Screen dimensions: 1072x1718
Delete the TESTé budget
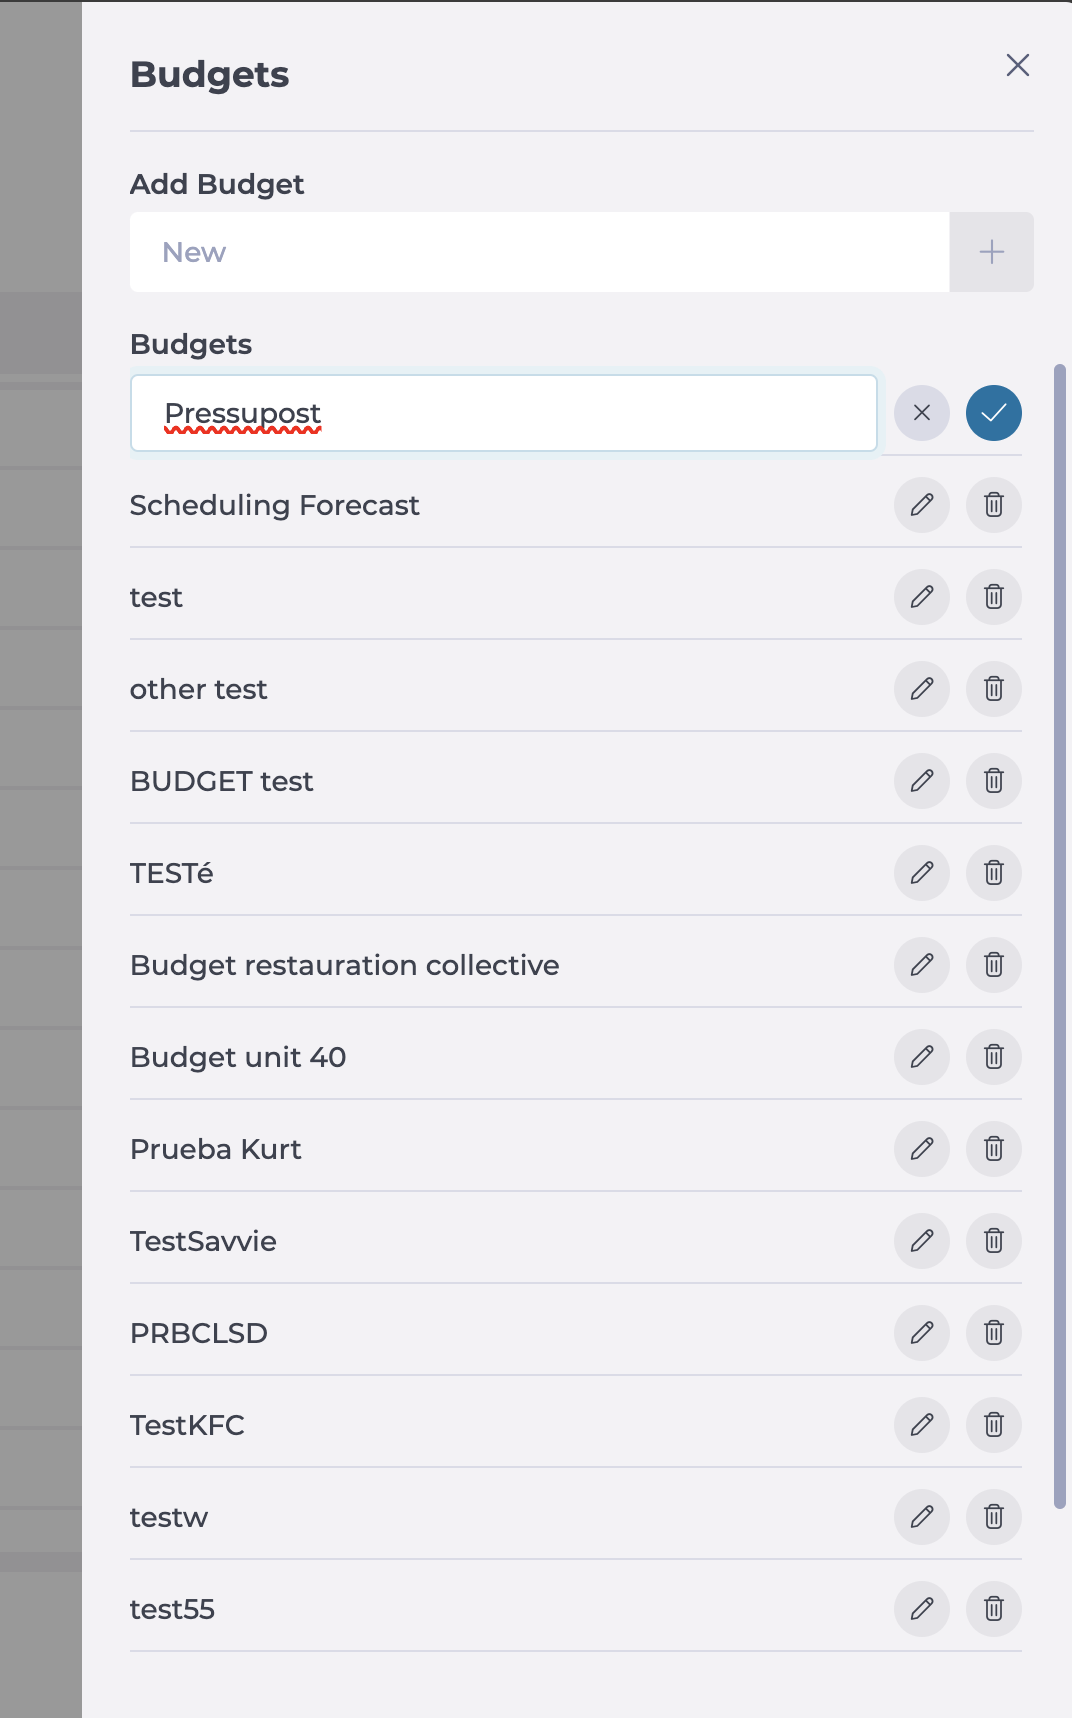click(x=993, y=873)
